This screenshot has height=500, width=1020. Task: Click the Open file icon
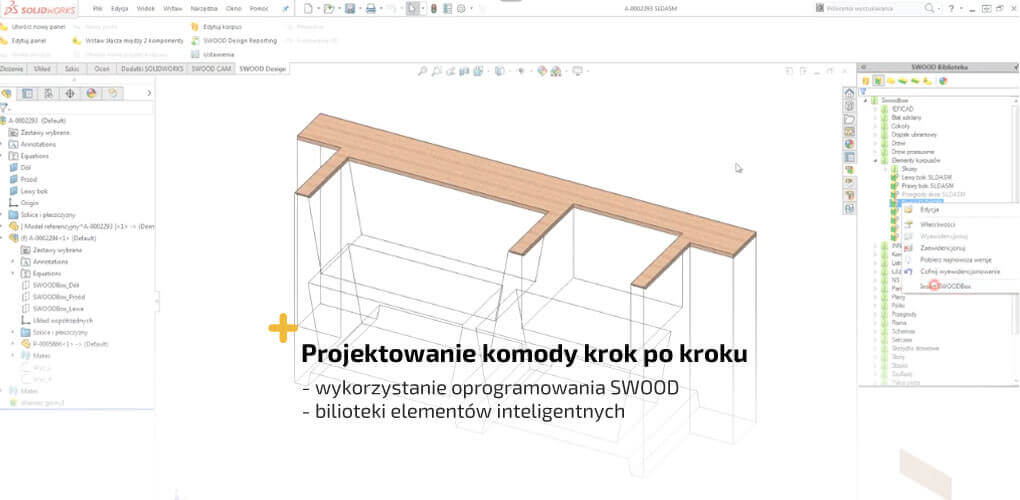[x=329, y=9]
